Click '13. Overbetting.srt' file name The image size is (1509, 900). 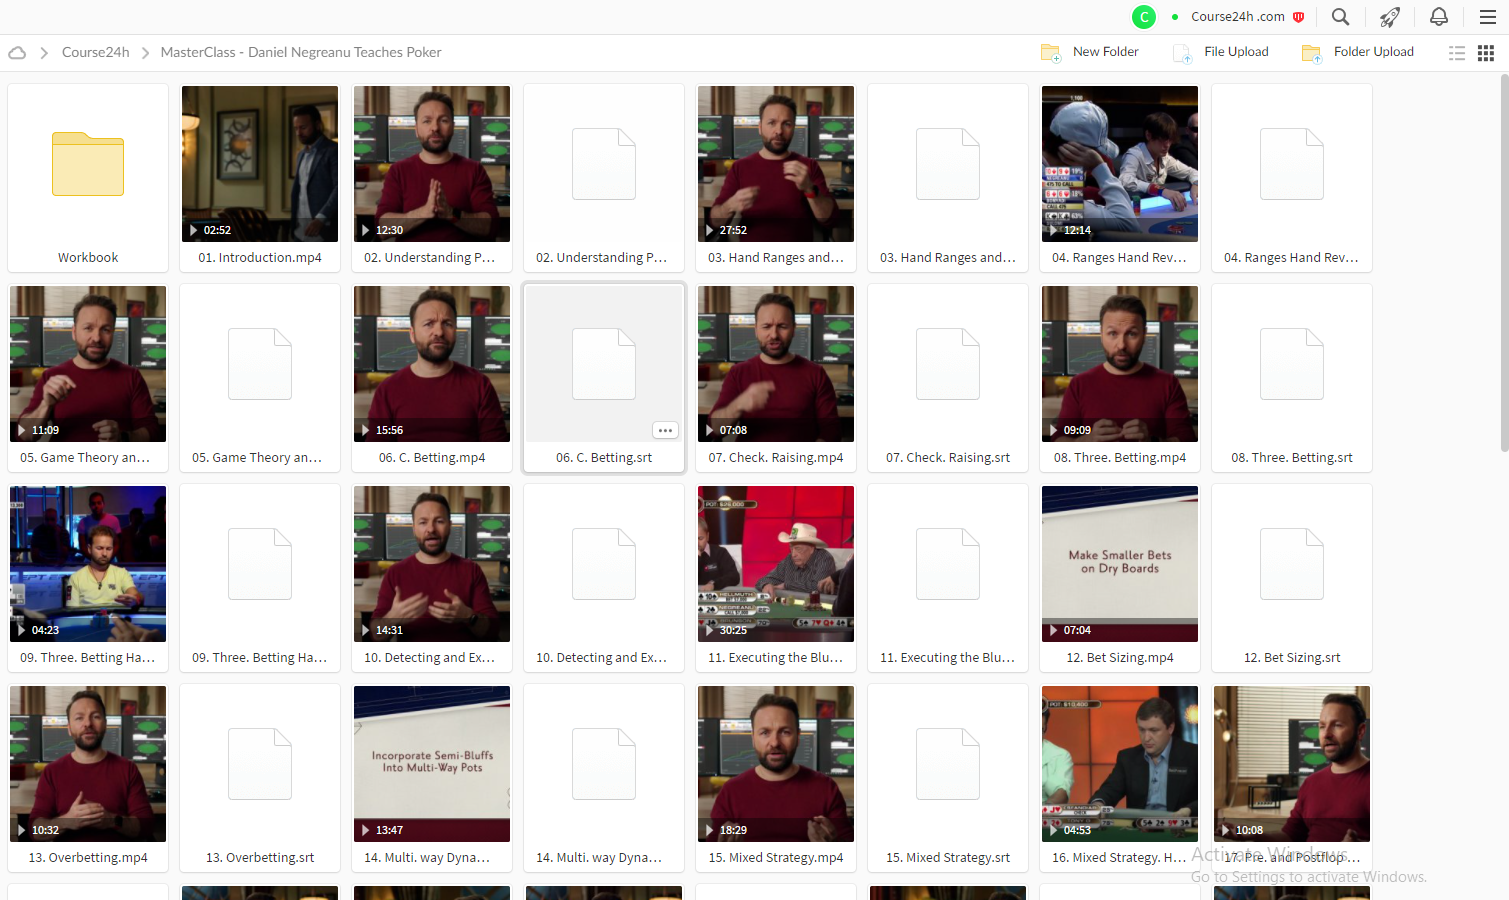point(260,858)
